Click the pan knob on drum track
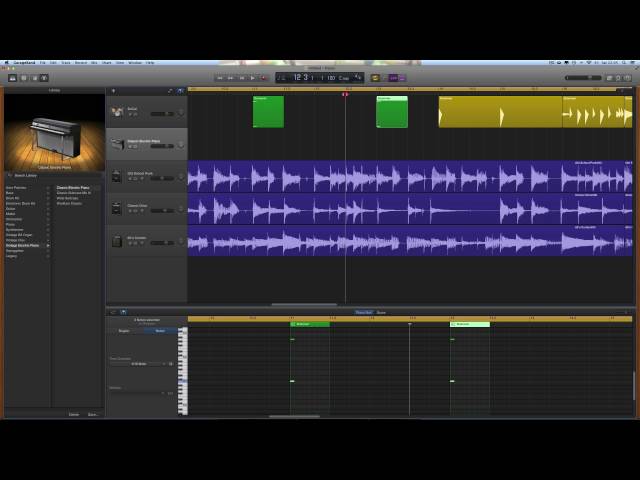The height and width of the screenshot is (480, 640). [x=180, y=113]
